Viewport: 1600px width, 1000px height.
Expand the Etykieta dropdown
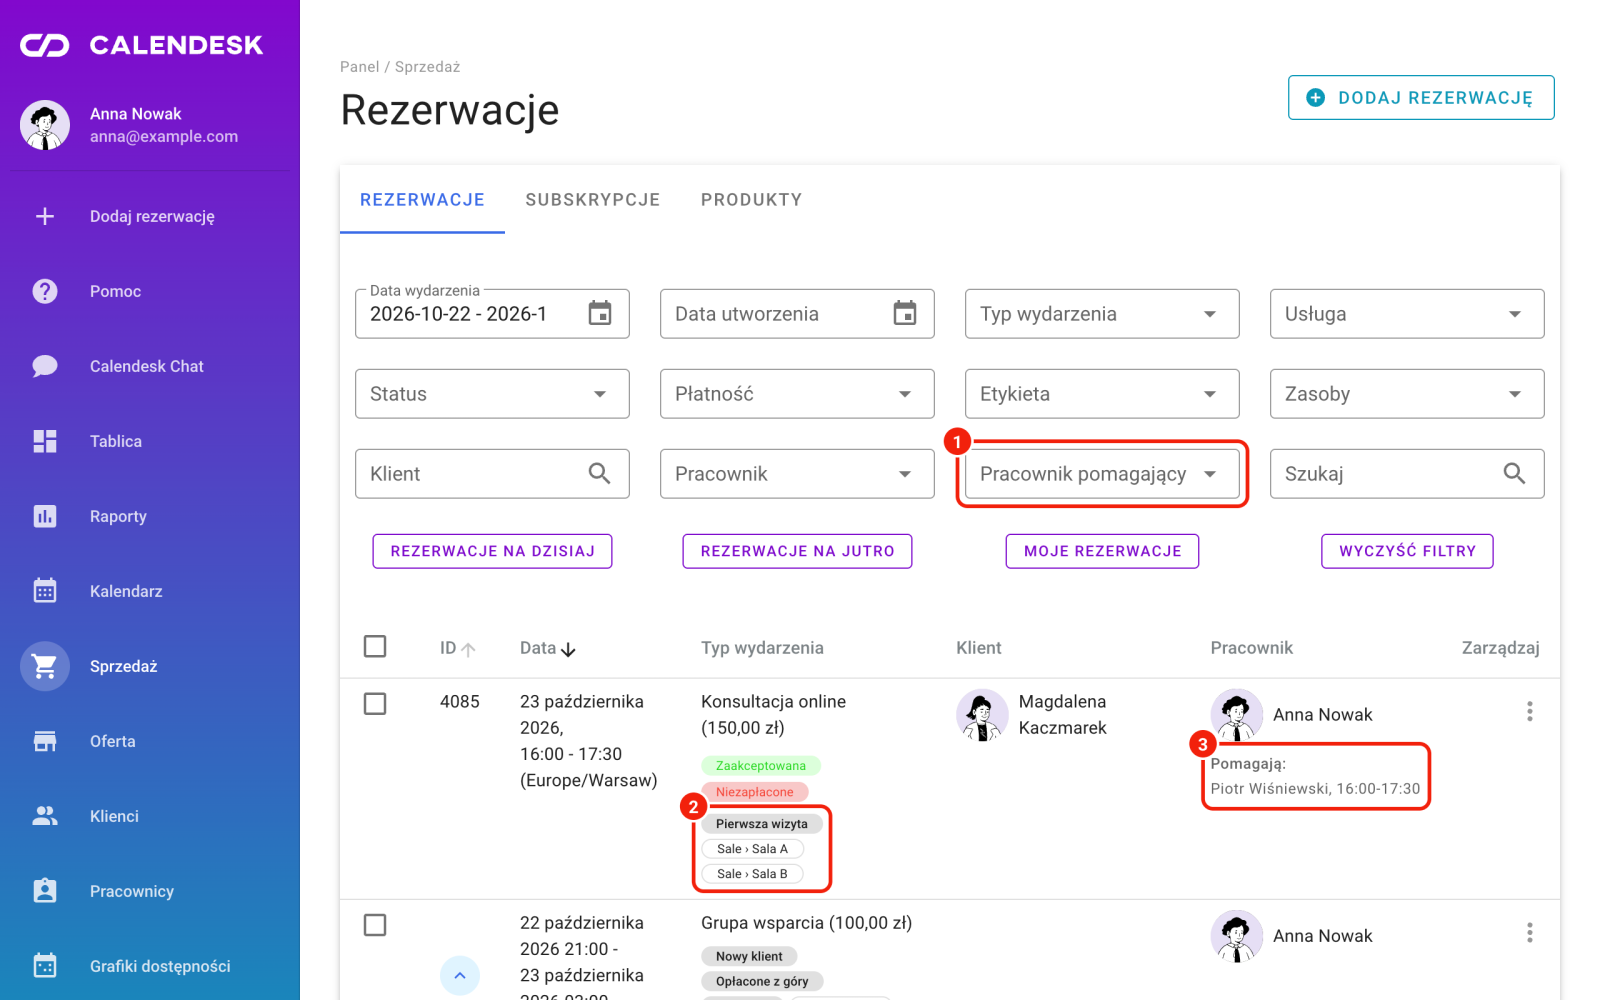click(1102, 394)
